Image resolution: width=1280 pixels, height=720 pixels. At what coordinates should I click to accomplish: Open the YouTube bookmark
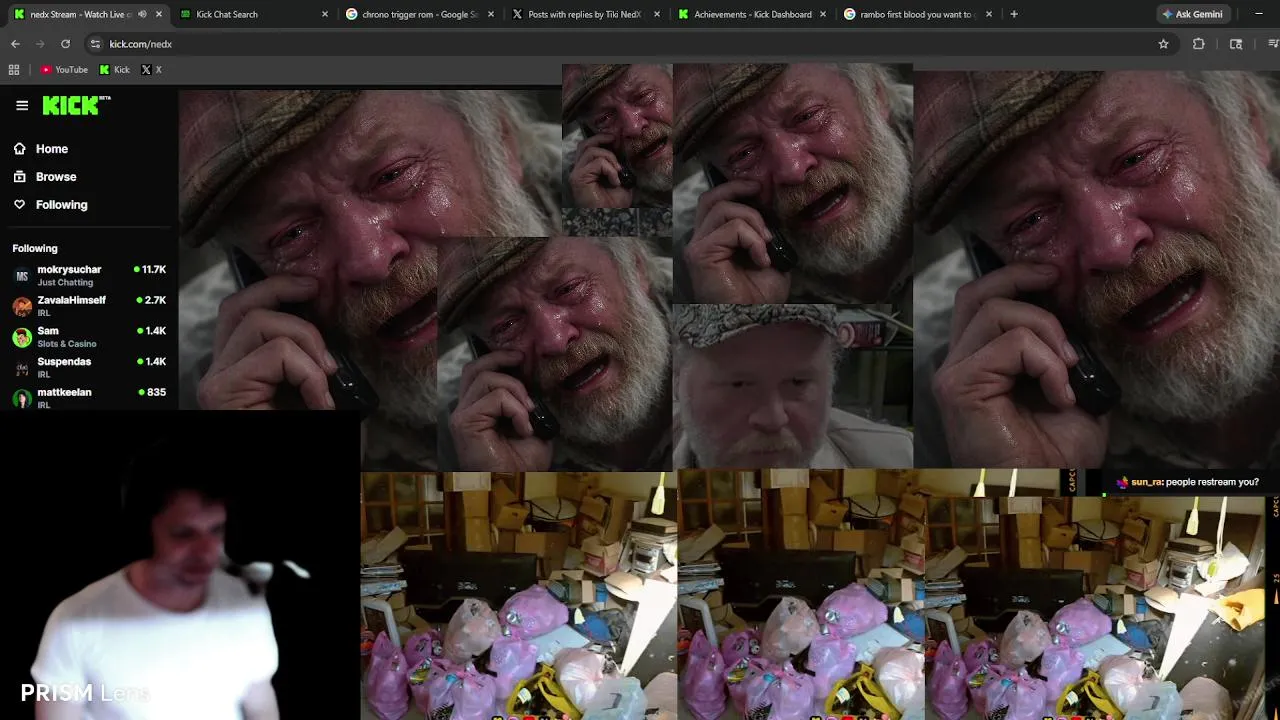coord(64,70)
